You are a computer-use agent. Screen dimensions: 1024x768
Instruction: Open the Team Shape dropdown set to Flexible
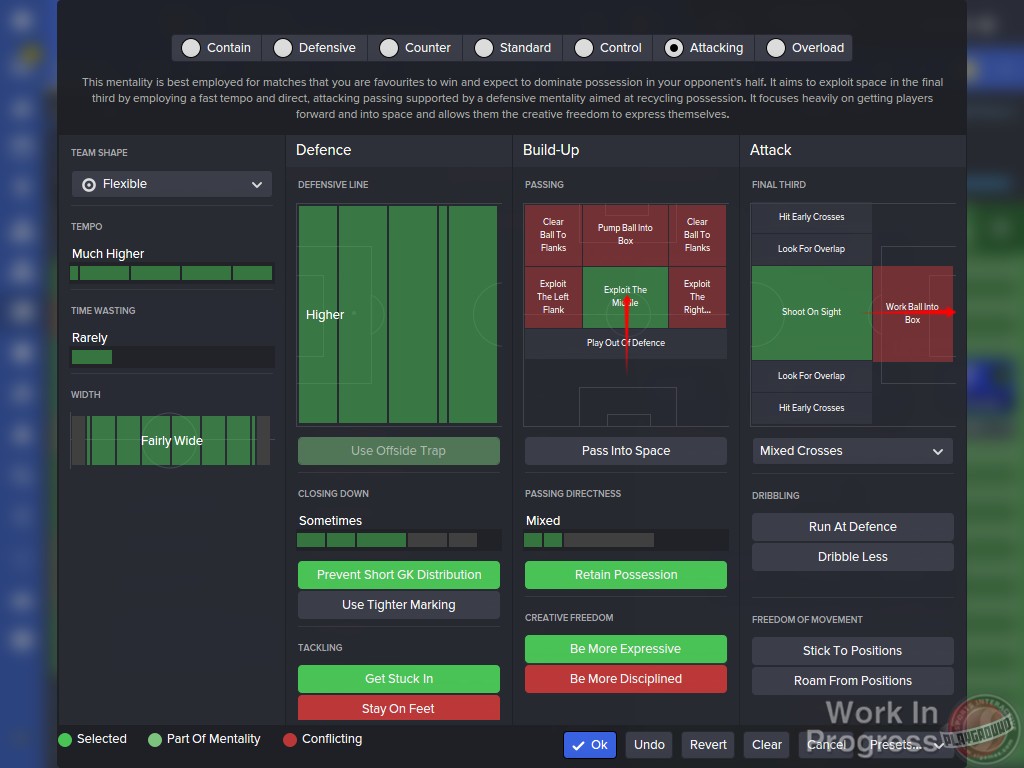pyautogui.click(x=171, y=184)
